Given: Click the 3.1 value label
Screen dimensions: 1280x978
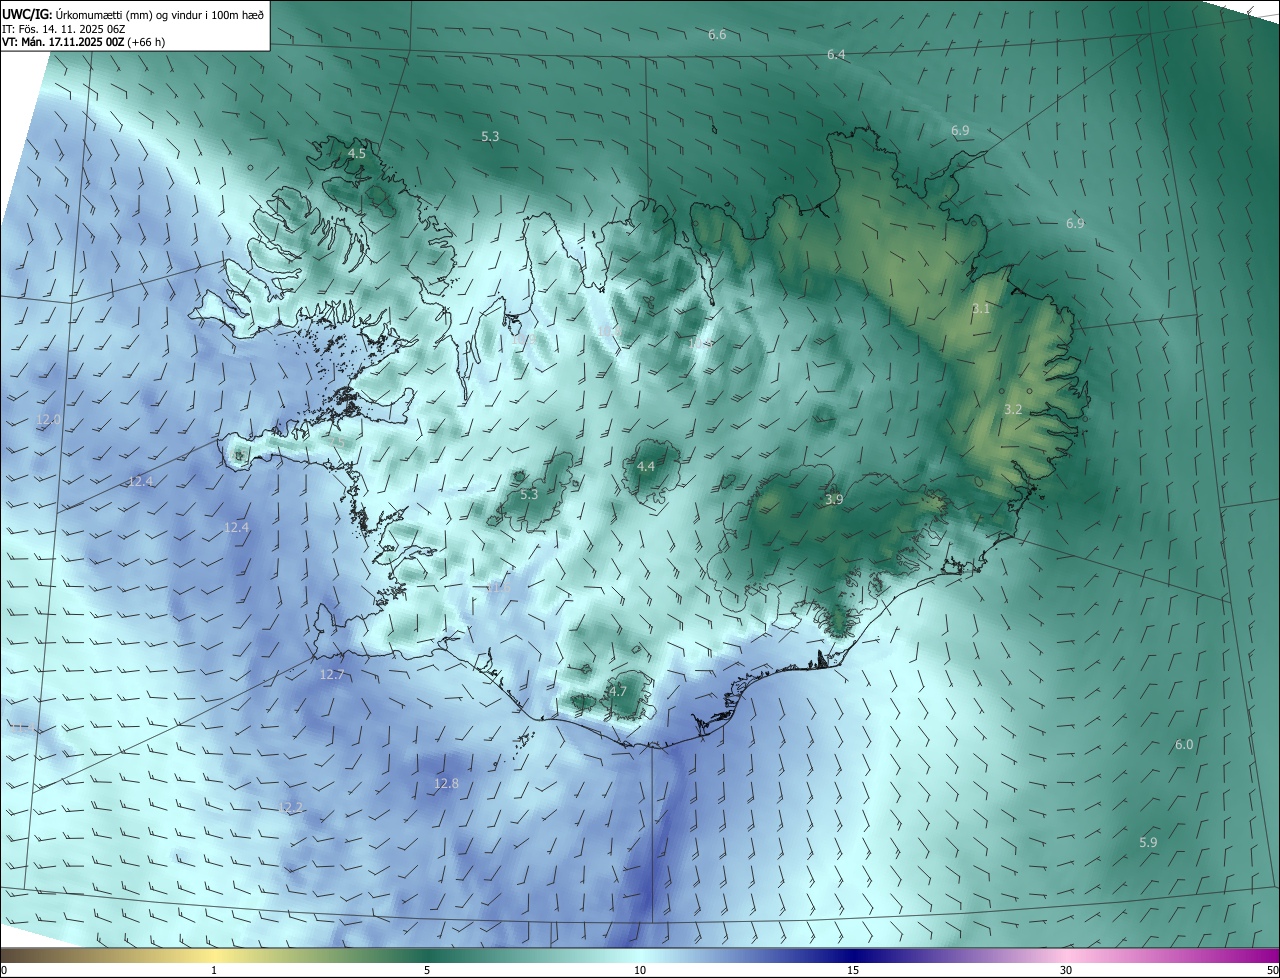Looking at the screenshot, I should click(x=981, y=309).
